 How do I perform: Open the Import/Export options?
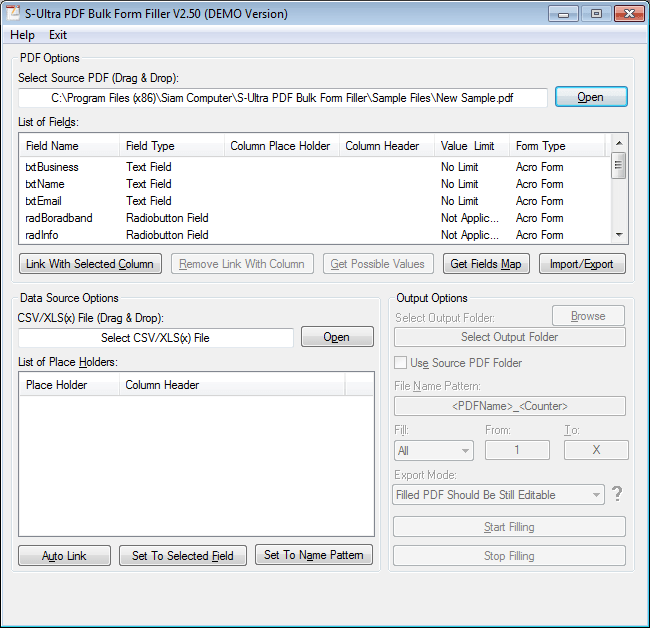(582, 264)
